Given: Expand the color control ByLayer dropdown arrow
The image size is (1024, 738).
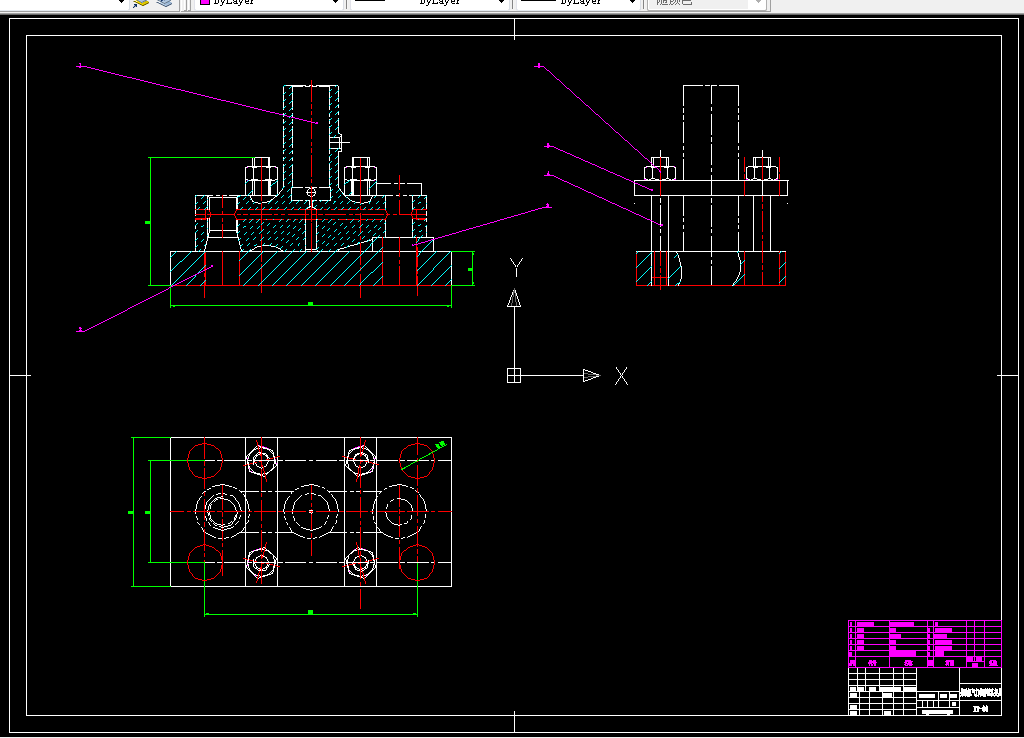Looking at the screenshot, I should 335,3.
